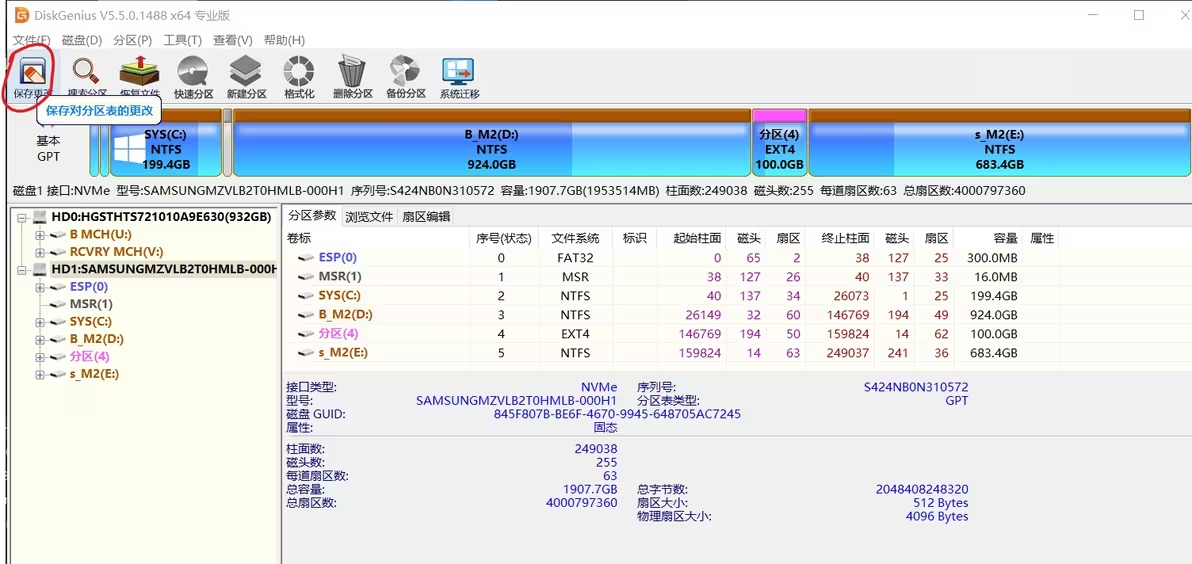Click the 终止柱面 column header
Viewport: 1192px width, 564px height.
[x=841, y=238]
